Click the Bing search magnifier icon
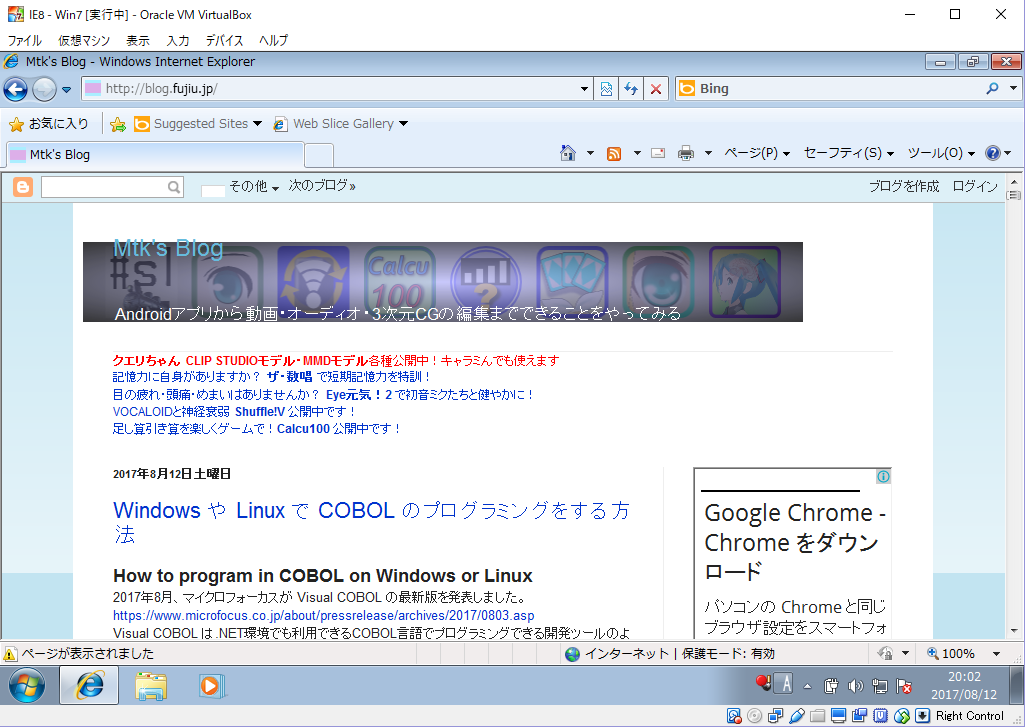The image size is (1025, 727). (x=992, y=88)
